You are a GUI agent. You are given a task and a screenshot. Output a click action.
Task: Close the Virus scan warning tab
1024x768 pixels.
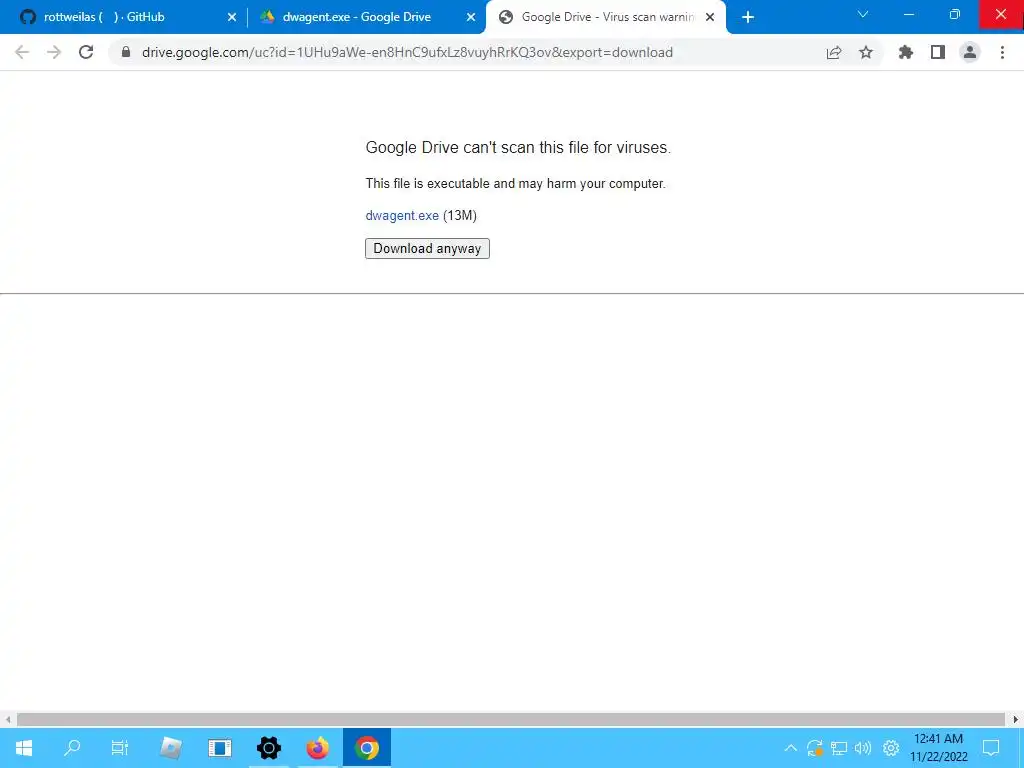pos(710,17)
